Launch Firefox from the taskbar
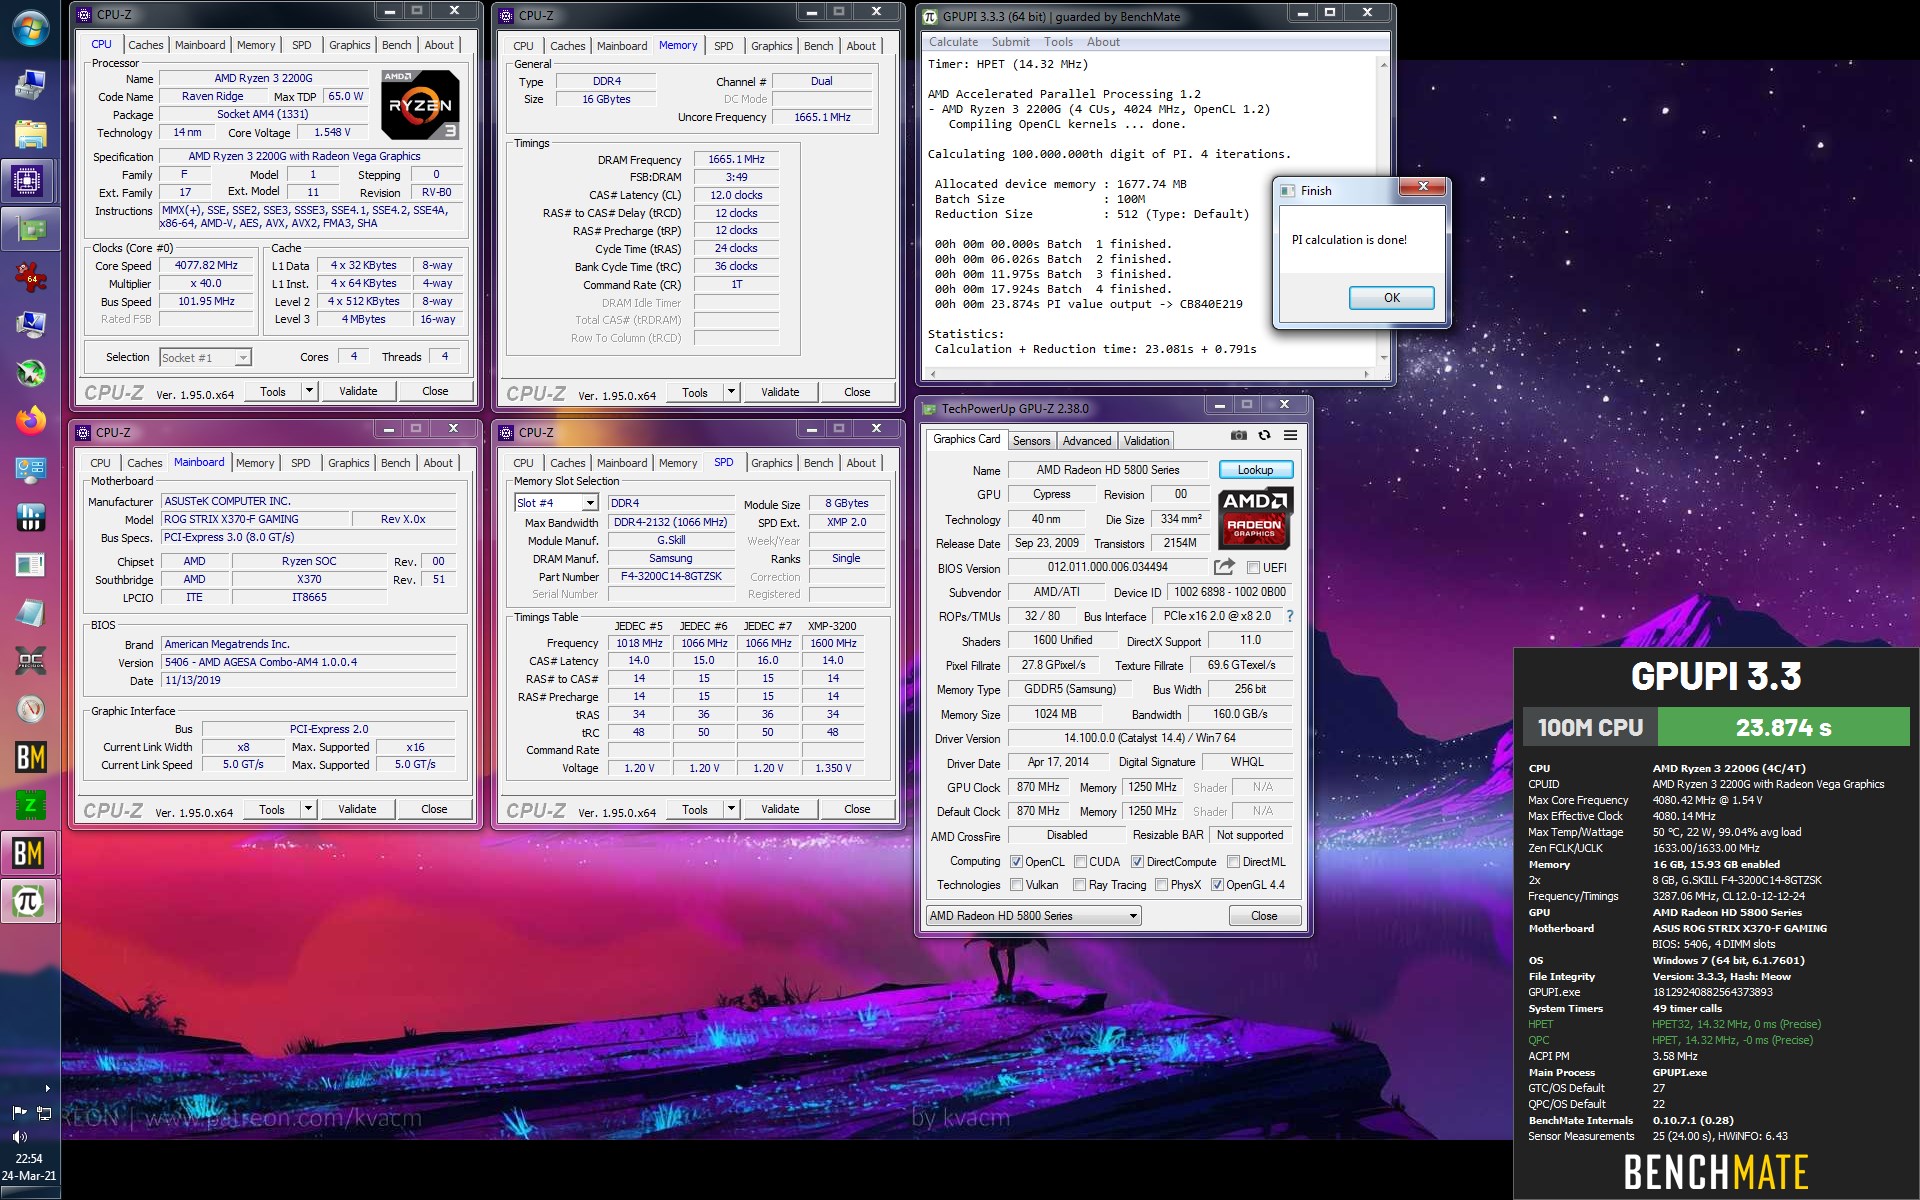 pos(30,421)
